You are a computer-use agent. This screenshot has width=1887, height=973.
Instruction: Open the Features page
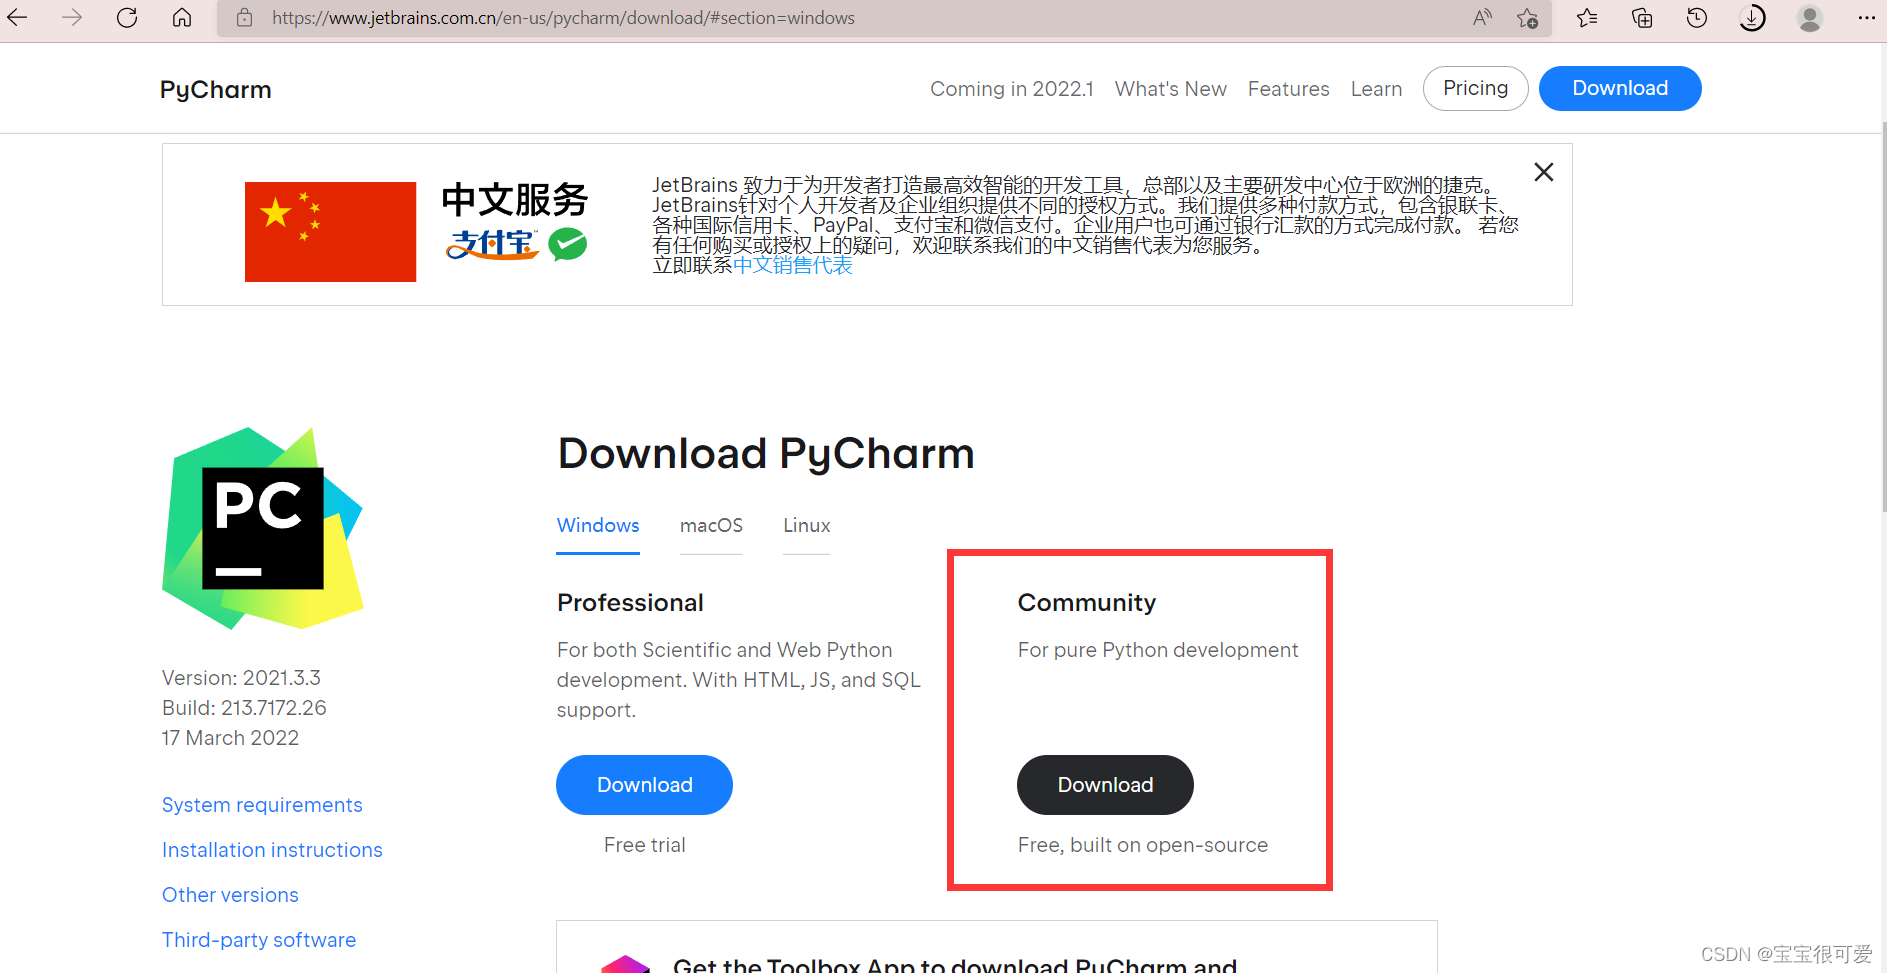[1288, 88]
